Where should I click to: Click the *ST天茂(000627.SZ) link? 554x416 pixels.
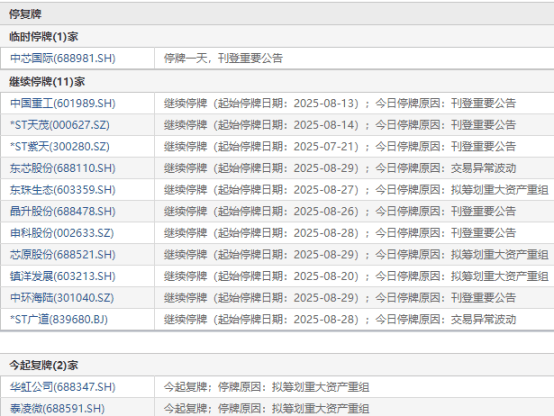point(60,125)
